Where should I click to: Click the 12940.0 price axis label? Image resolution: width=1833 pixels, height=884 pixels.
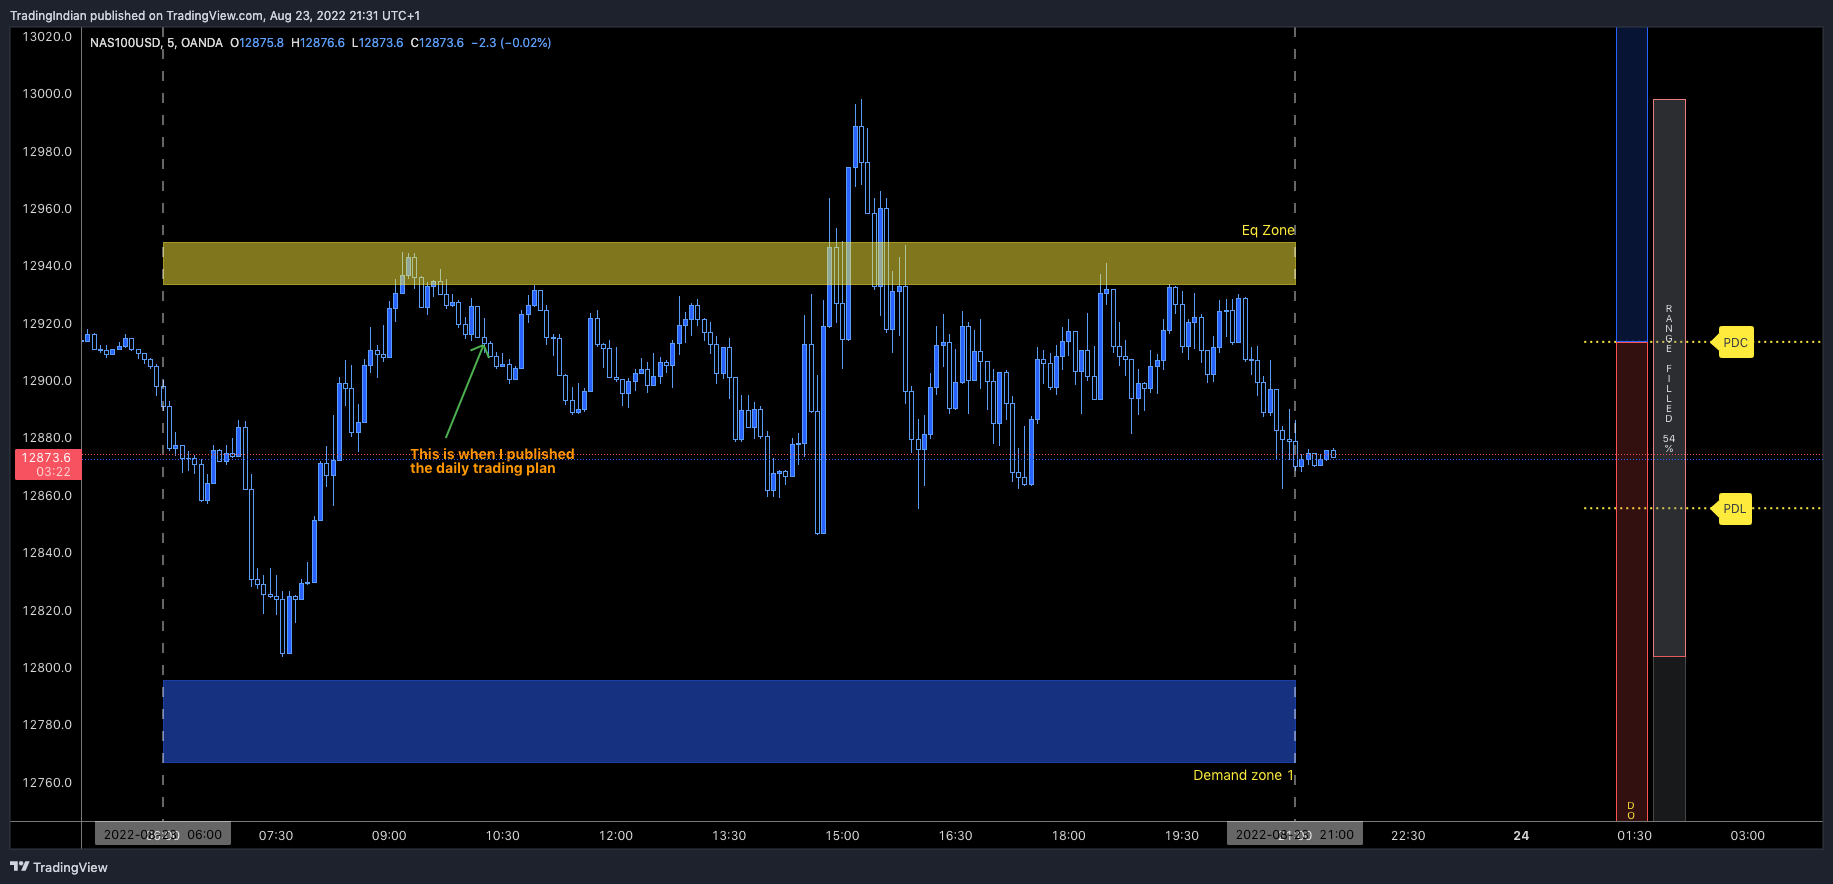point(47,266)
